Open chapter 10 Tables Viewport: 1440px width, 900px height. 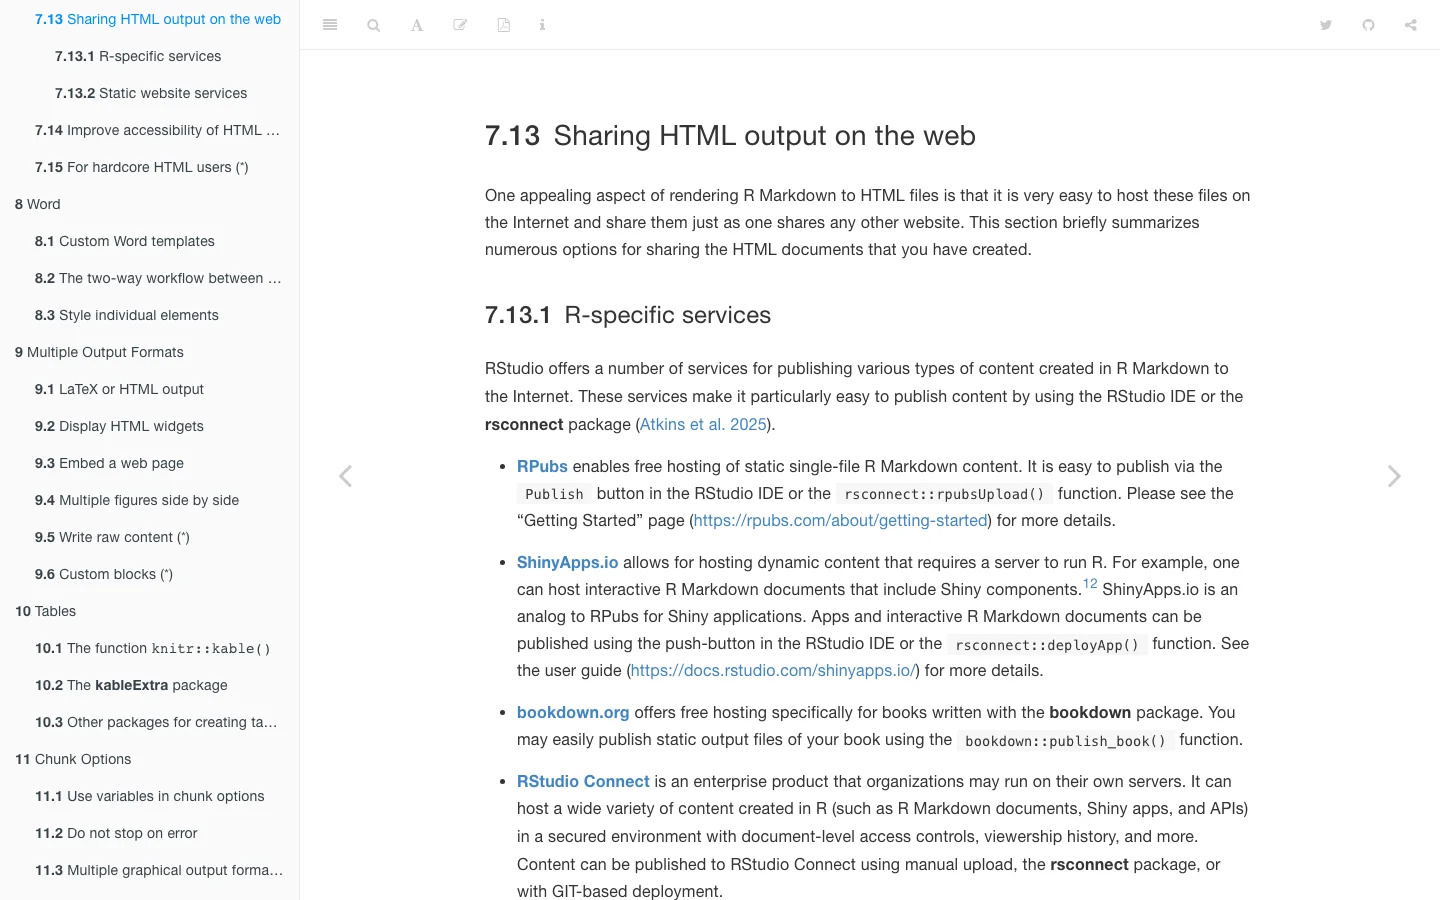pos(45,611)
